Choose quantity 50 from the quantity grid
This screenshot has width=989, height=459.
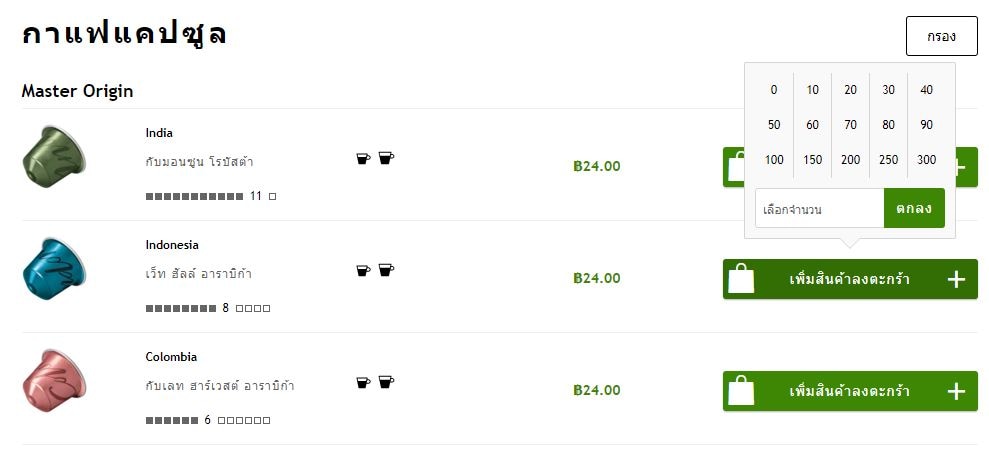[774, 125]
